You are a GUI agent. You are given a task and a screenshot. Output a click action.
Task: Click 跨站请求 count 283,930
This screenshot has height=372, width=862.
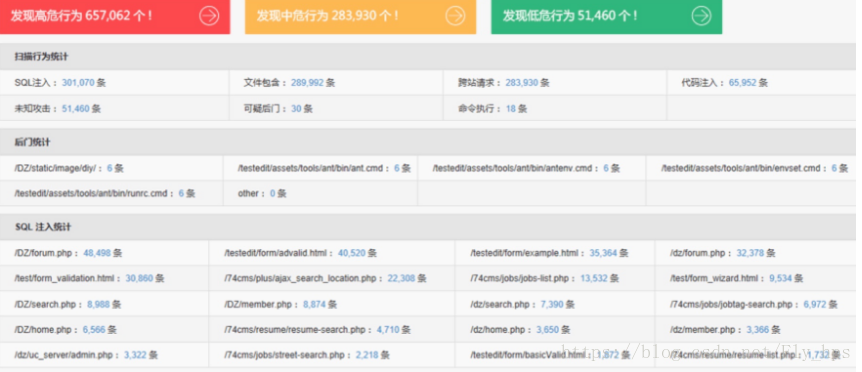point(521,83)
